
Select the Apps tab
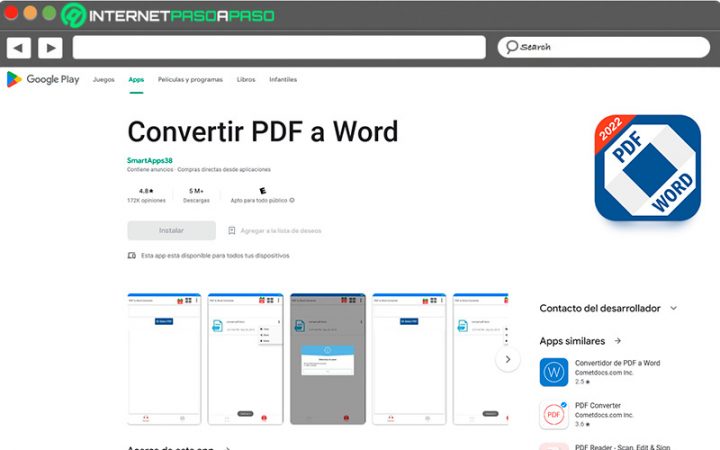click(136, 79)
